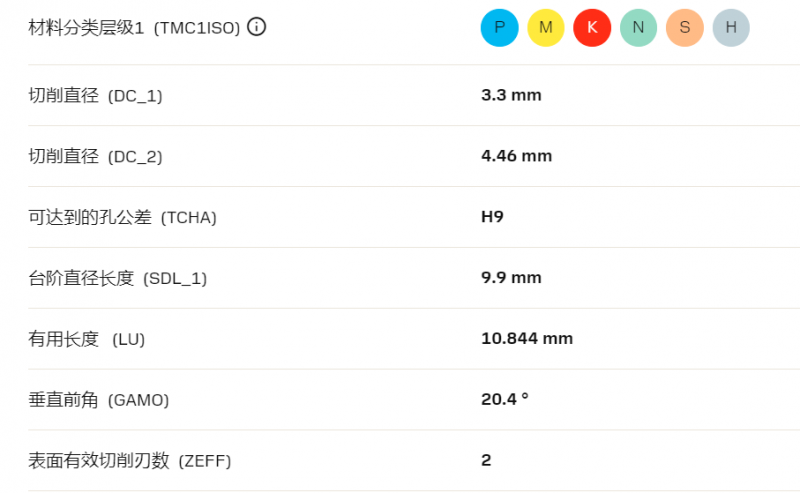This screenshot has width=800, height=493.
Task: Click the 10.844 mm value
Action: (x=527, y=338)
